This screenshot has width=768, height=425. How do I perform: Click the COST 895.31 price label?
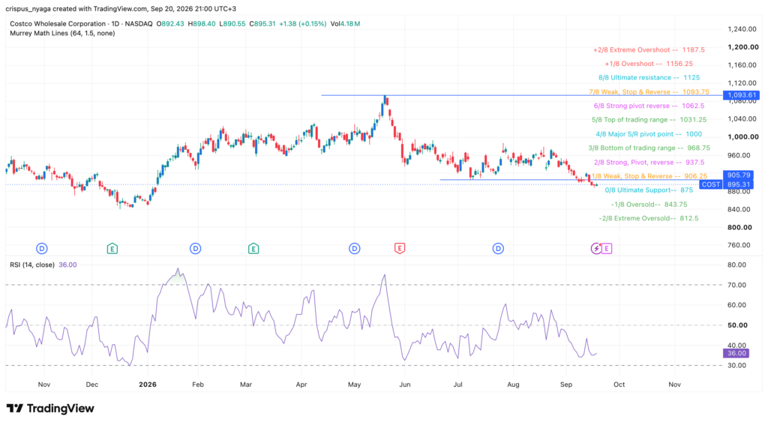coord(726,185)
